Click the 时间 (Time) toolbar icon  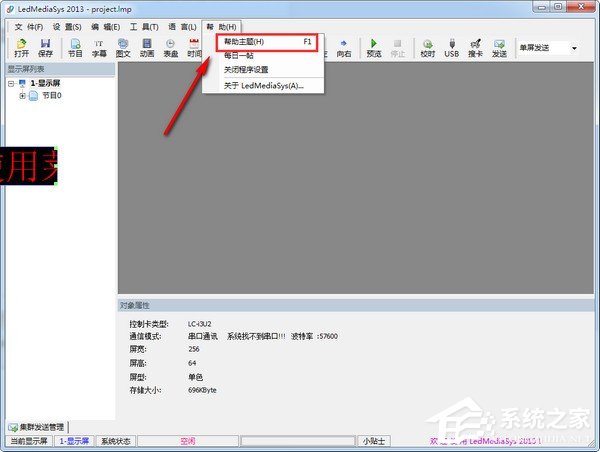point(194,48)
